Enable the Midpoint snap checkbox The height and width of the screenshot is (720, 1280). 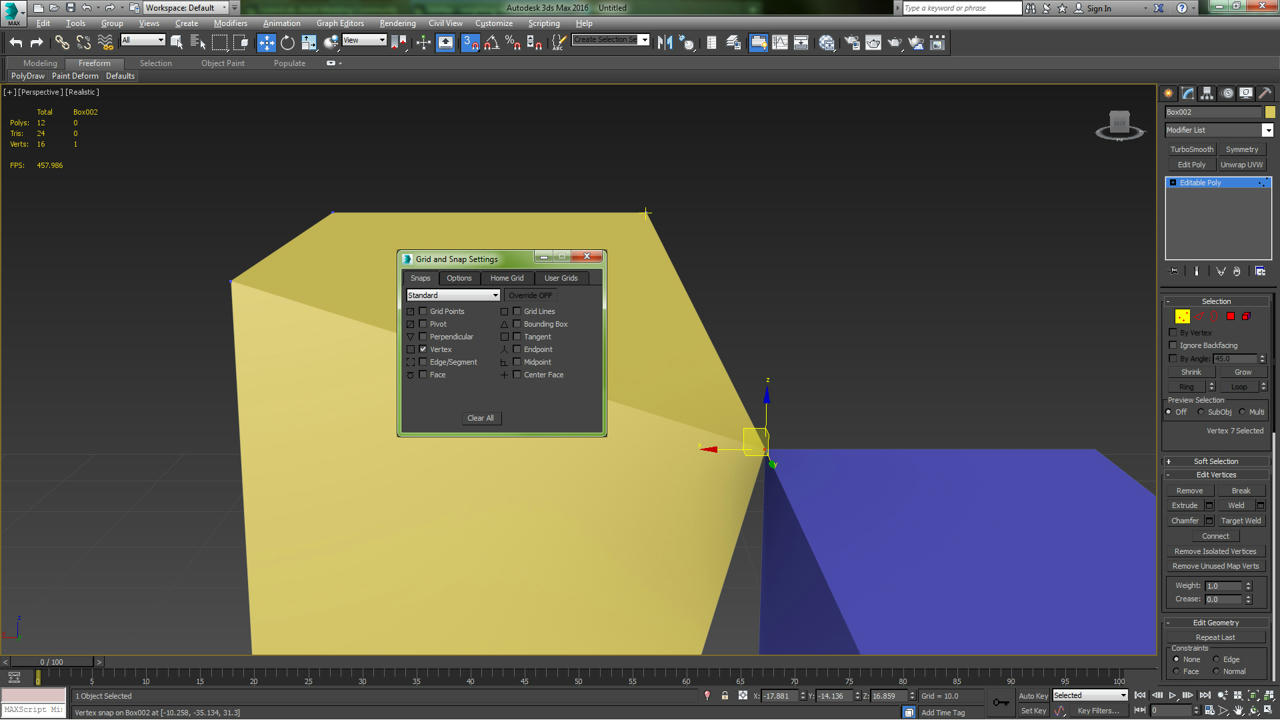[517, 362]
